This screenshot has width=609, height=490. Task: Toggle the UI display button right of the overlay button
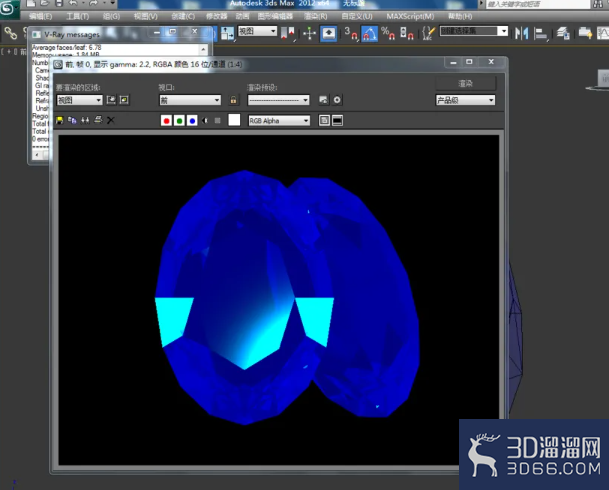pyautogui.click(x=338, y=120)
